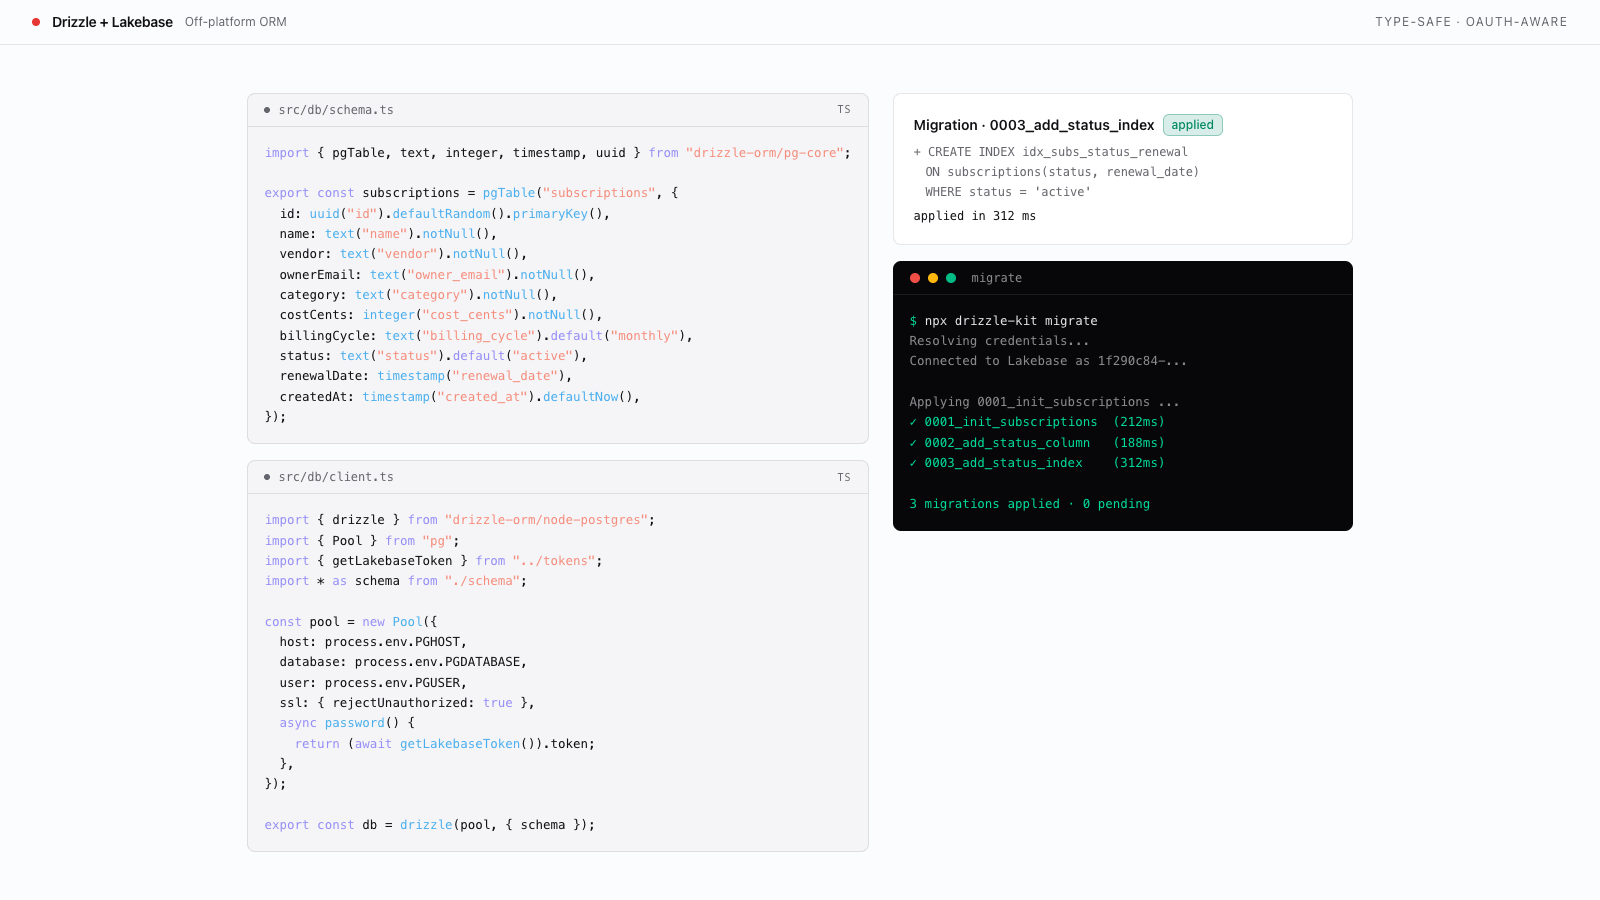Click the TYPE-SAFE · OAUTH-AWARE header text

pos(1471,22)
